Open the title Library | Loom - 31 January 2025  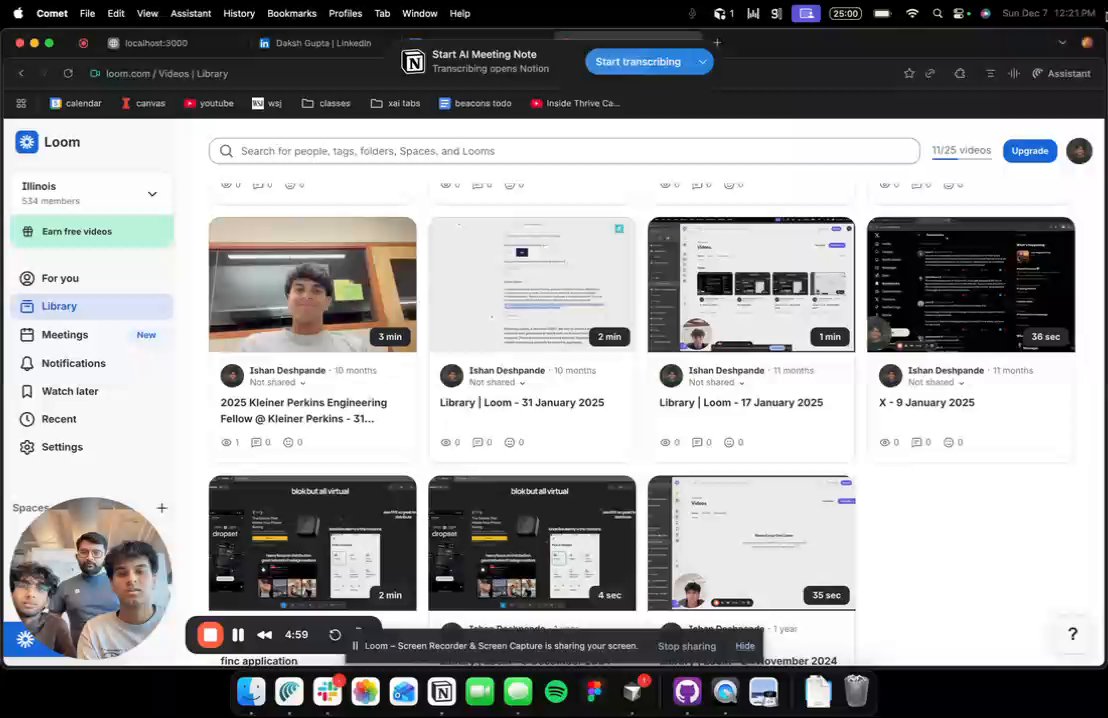point(522,402)
